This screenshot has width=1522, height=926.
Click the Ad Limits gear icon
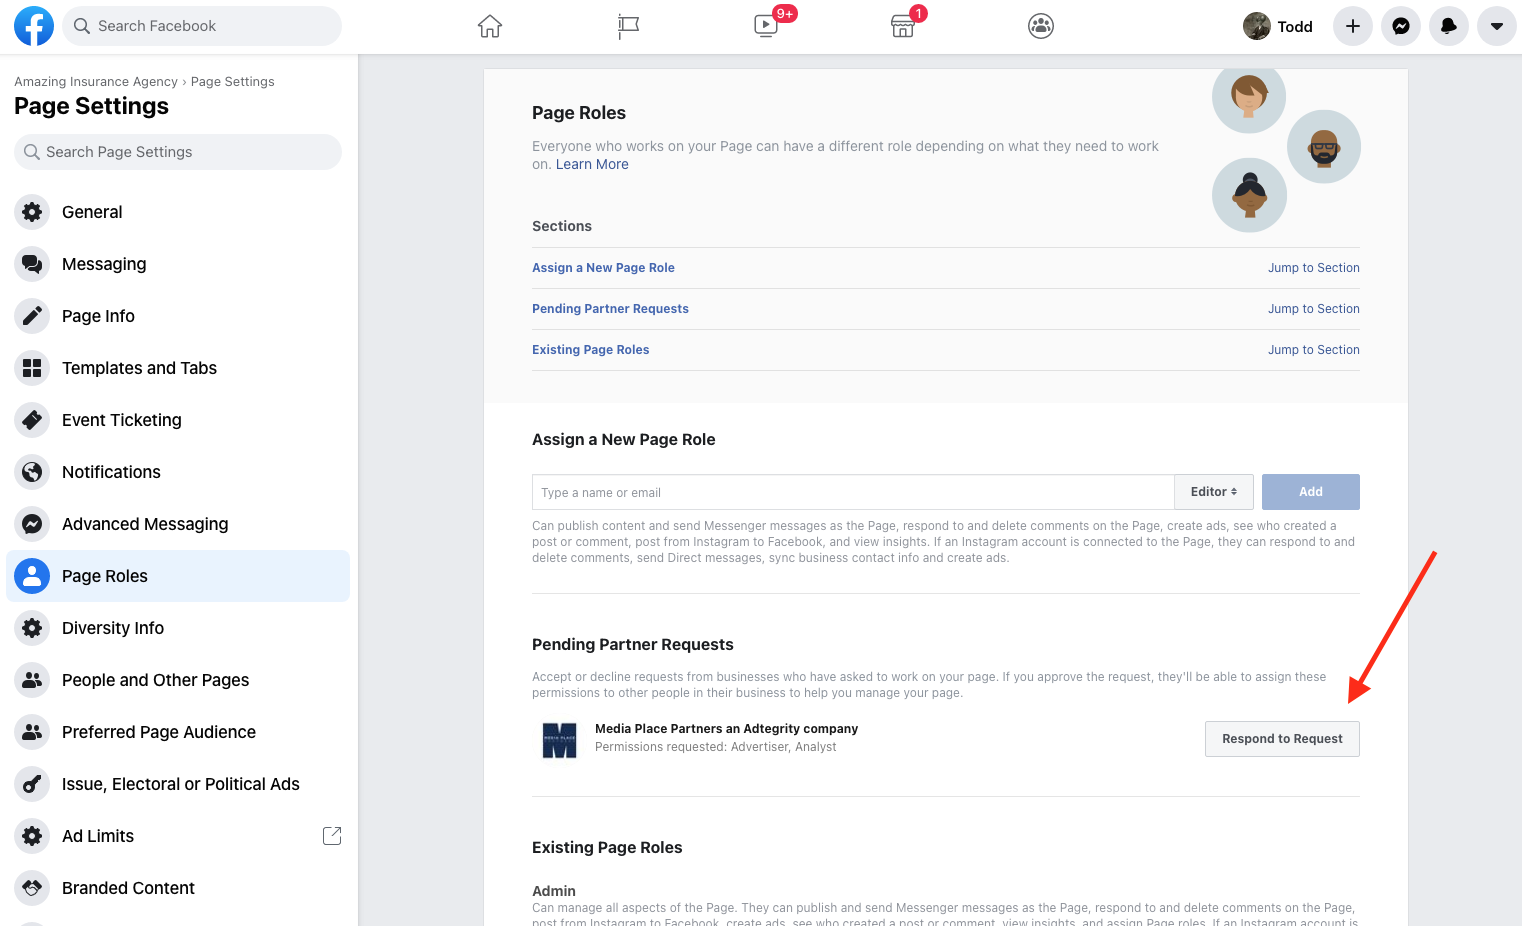tap(32, 836)
